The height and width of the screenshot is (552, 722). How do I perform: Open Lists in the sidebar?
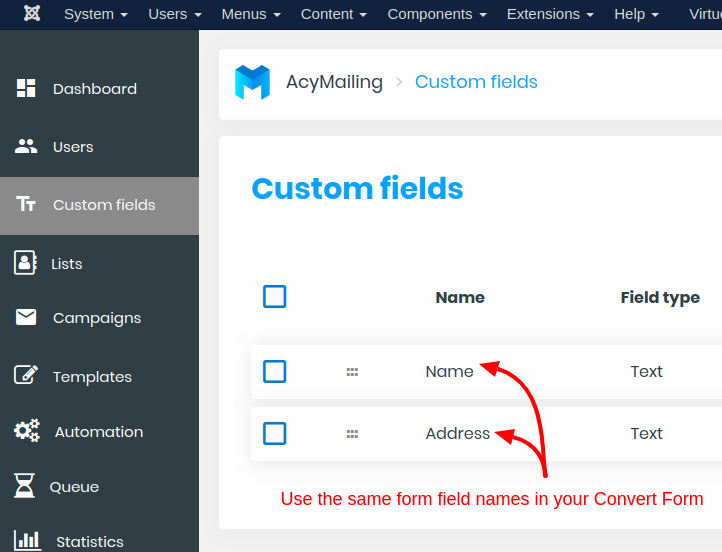[67, 264]
